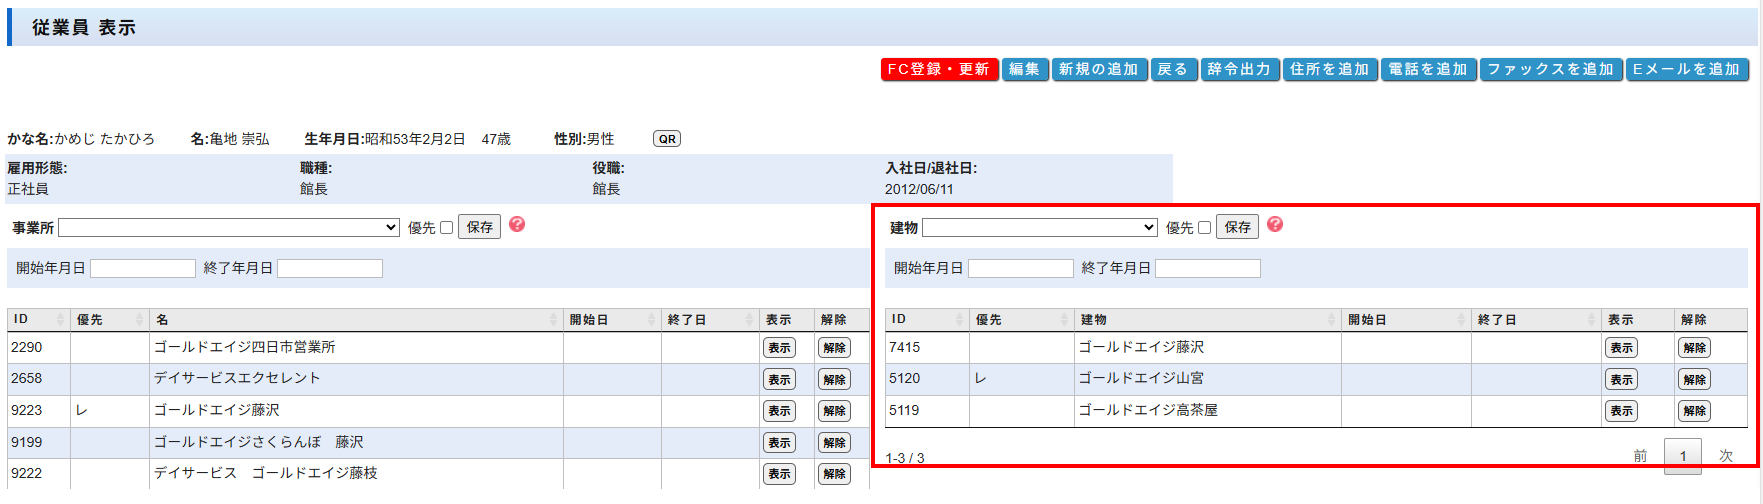The image size is (1763, 504).
Task: Click the 事業所 開始年月日 input field
Action: (143, 269)
